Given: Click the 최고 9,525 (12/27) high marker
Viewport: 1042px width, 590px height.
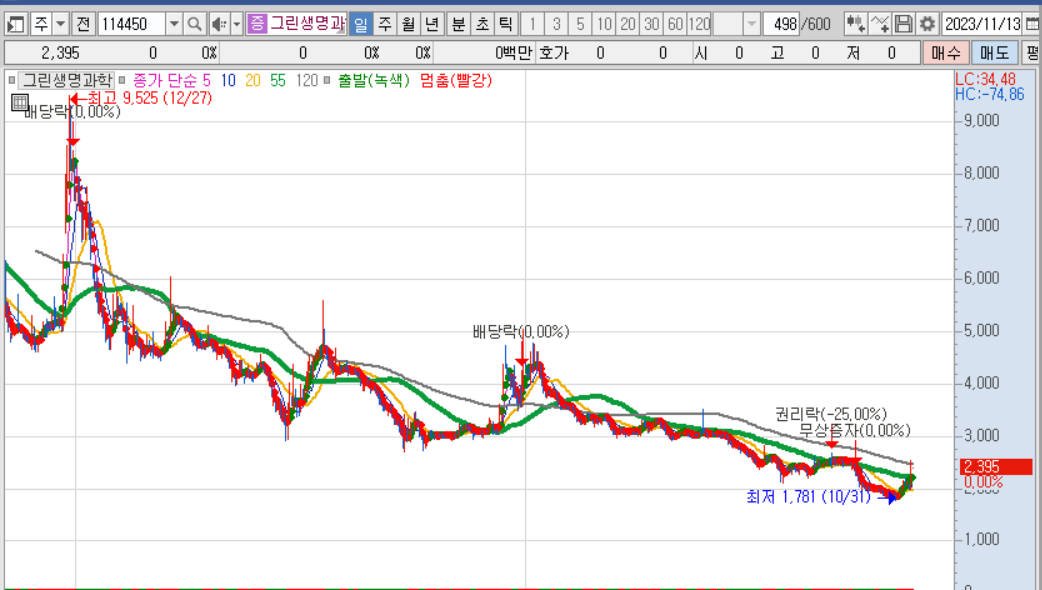Looking at the screenshot, I should pos(141,98).
